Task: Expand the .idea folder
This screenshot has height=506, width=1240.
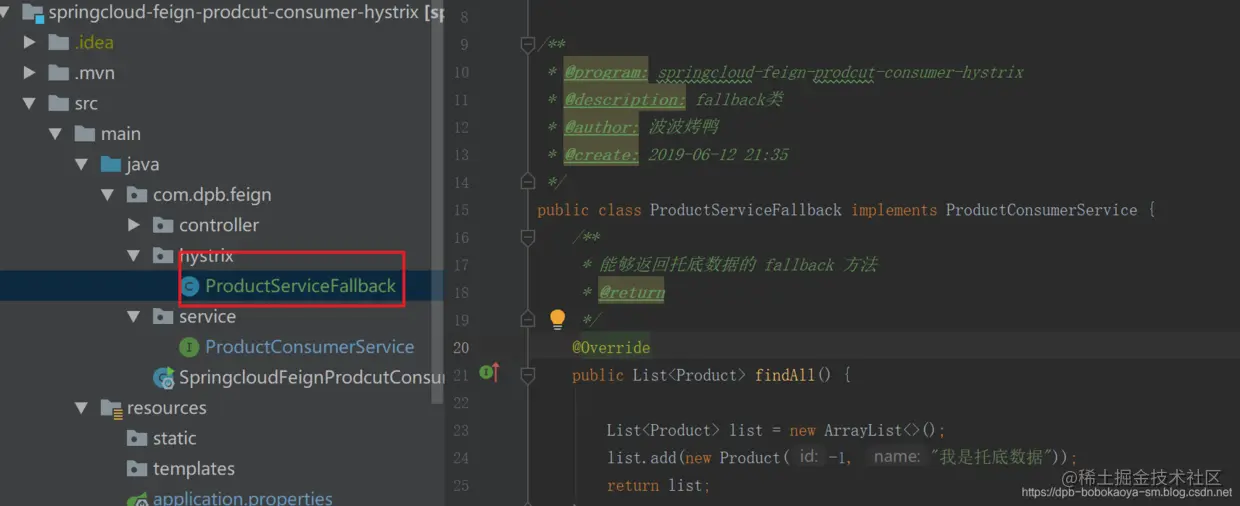Action: pyautogui.click(x=29, y=42)
